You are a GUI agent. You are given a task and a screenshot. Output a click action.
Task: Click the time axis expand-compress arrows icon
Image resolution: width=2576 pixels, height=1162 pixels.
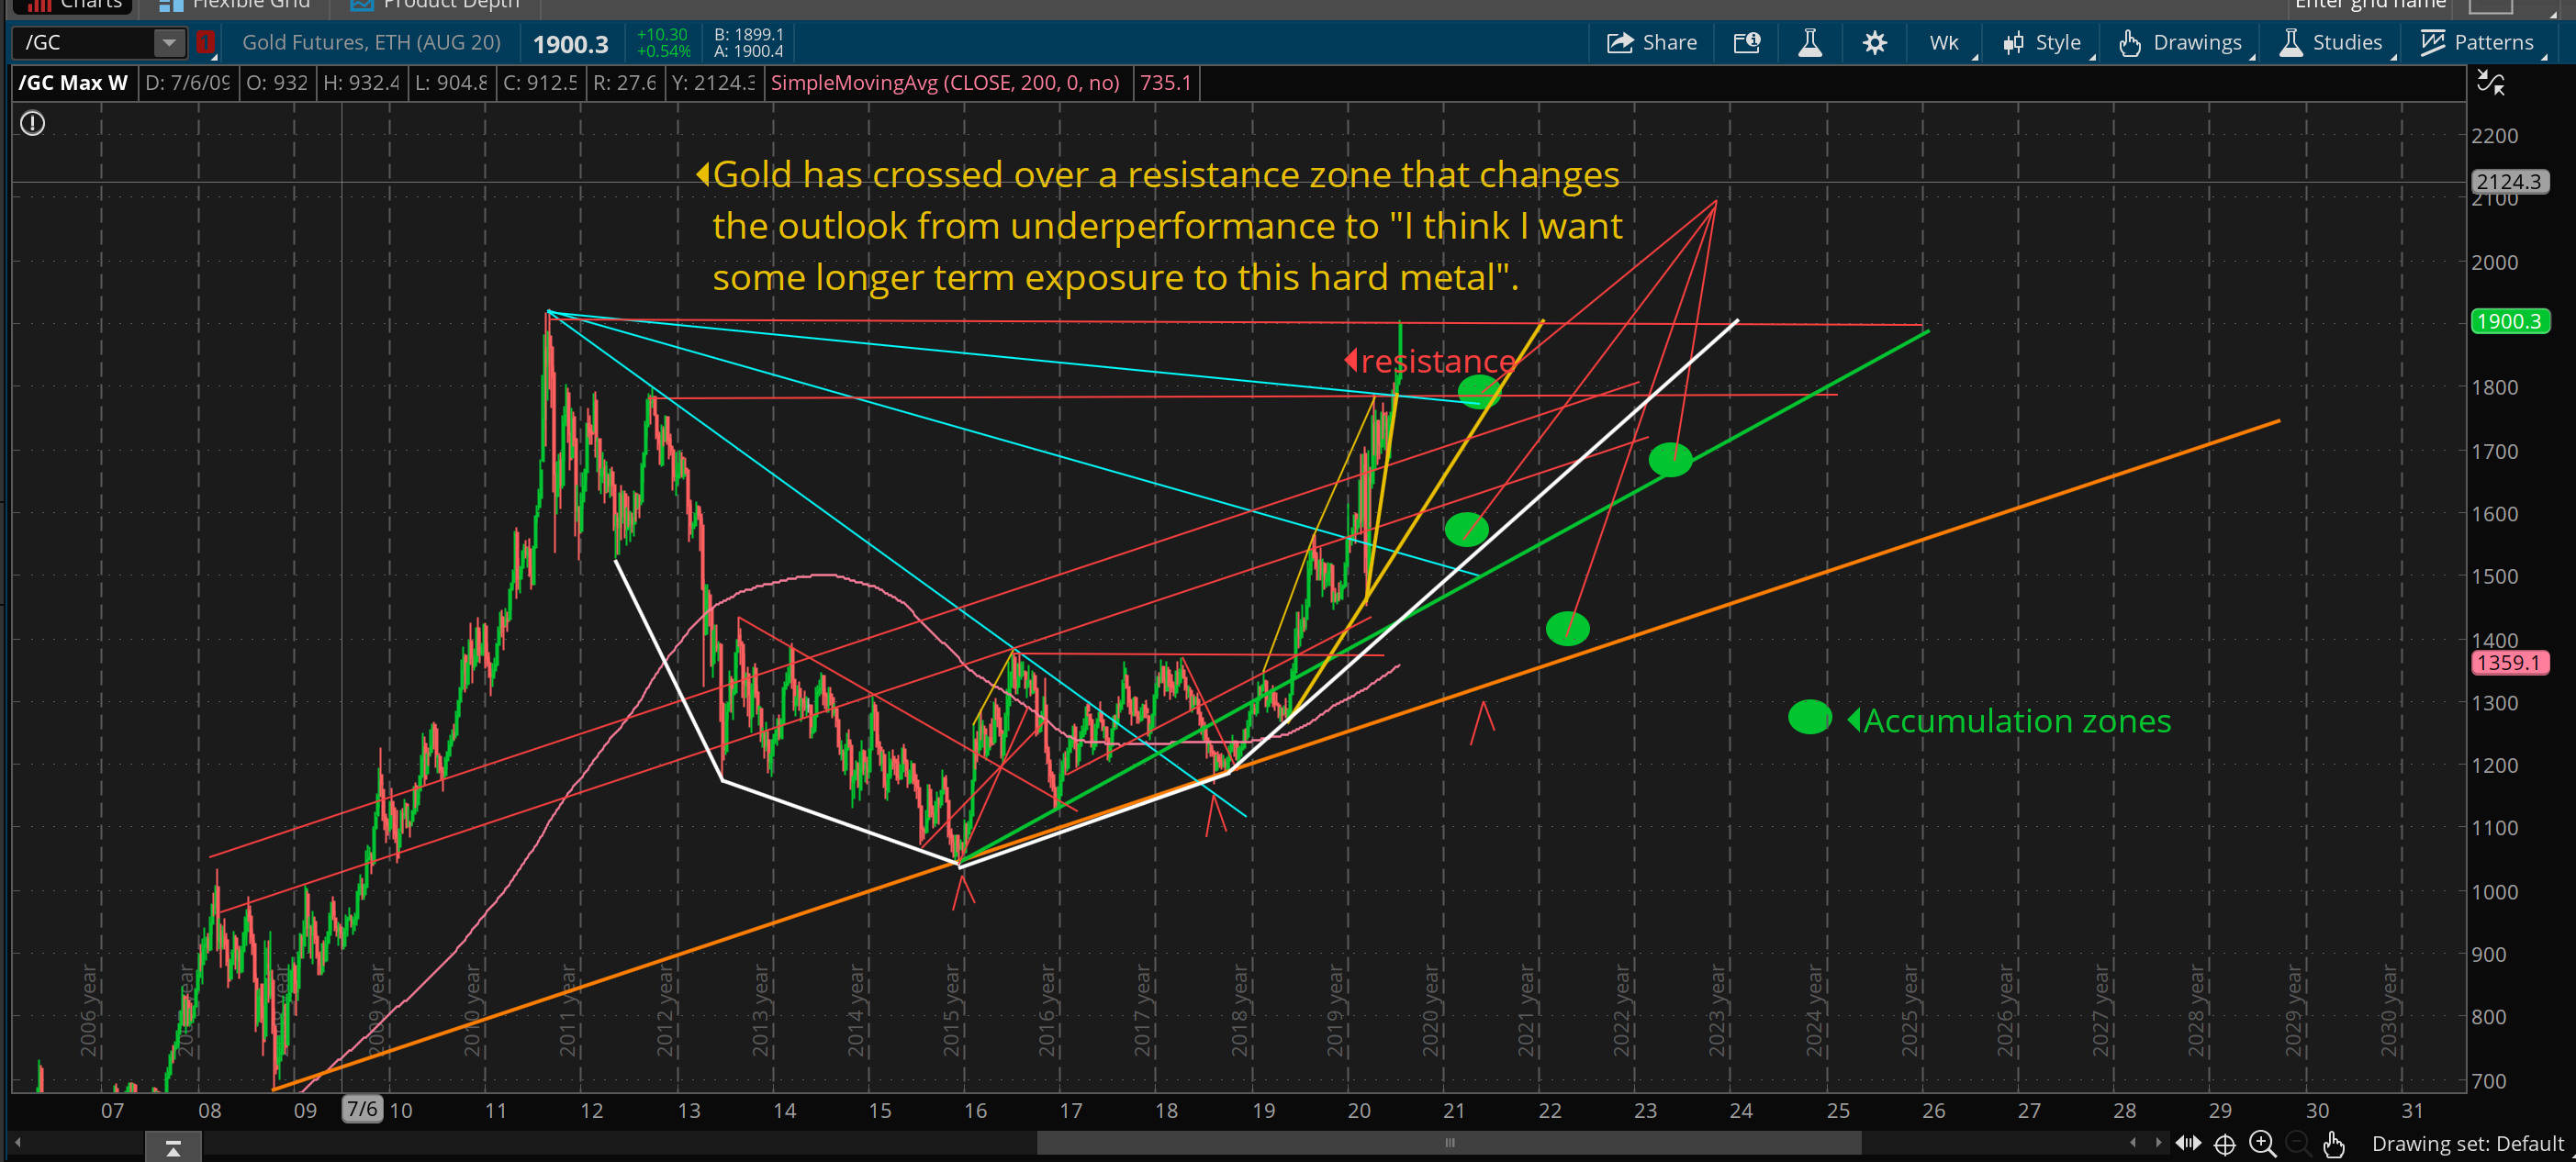coord(2188,1143)
